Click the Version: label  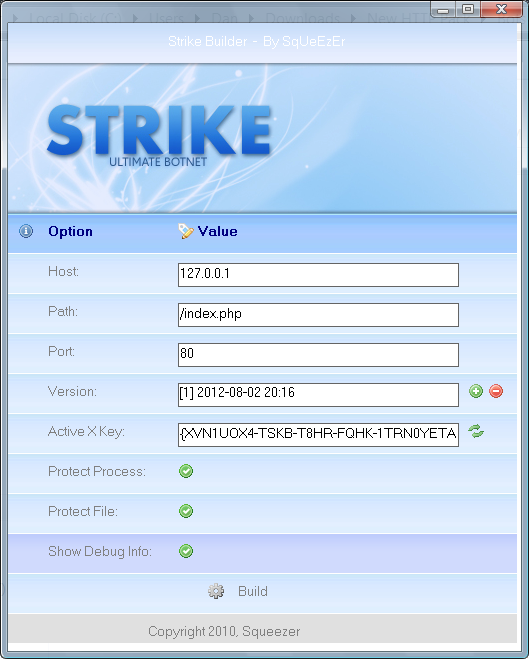[72, 391]
